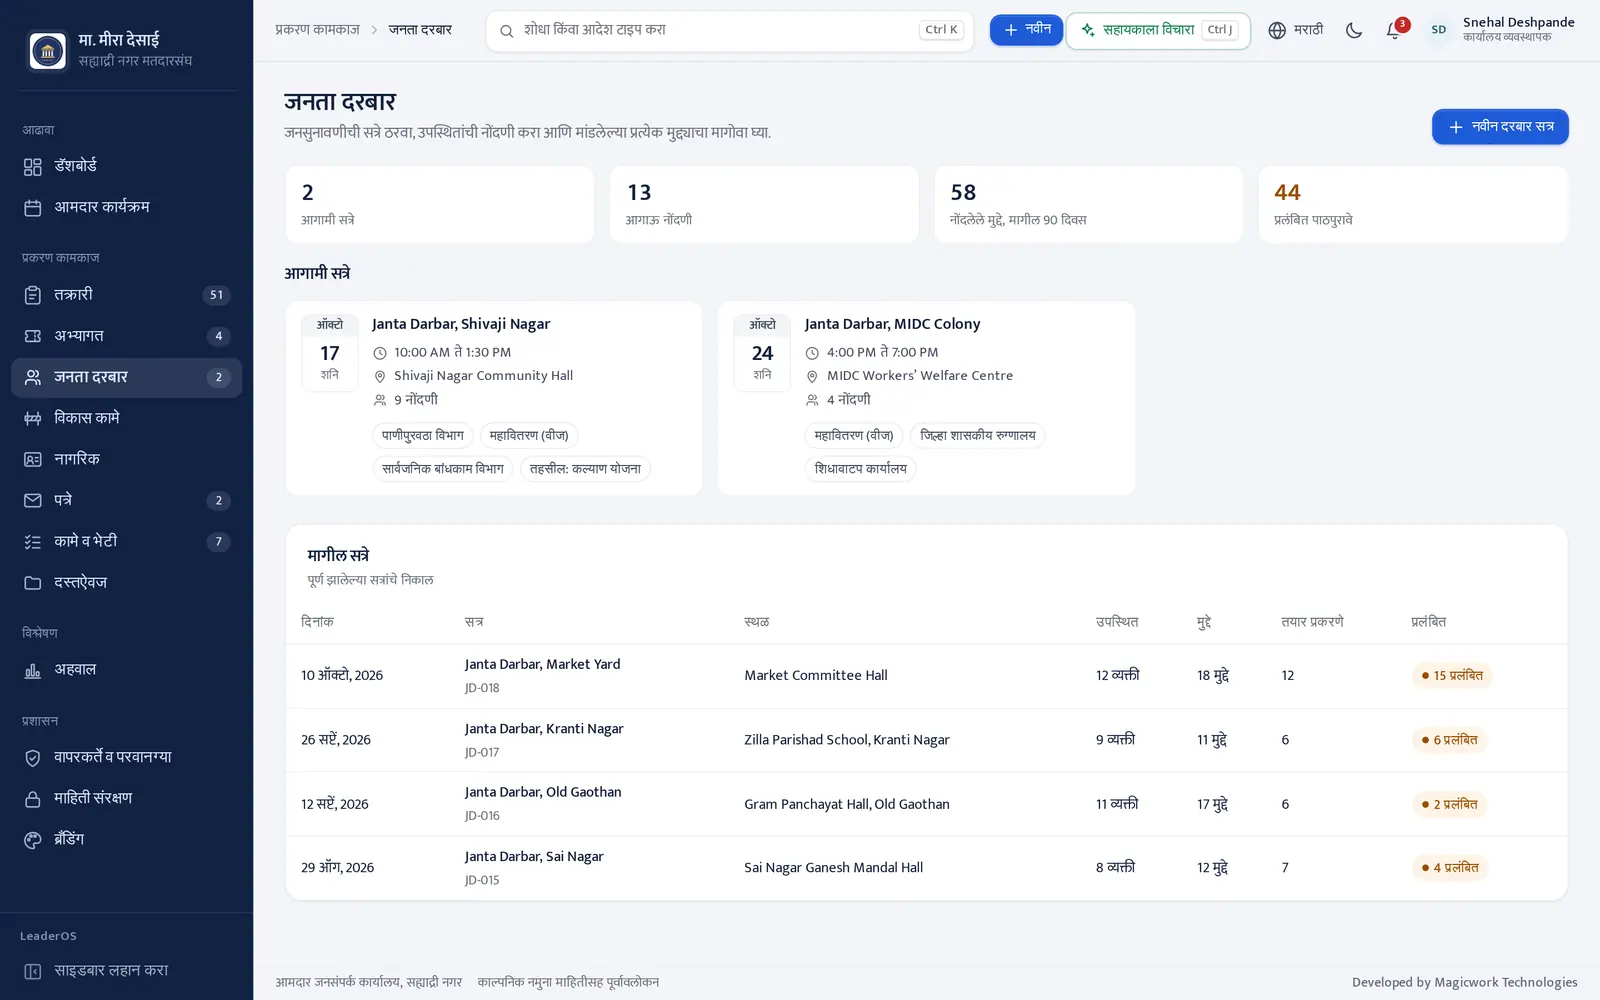Open डॅशबोर्ड in the sidebar
Image resolution: width=1600 pixels, height=1000 pixels.
(126, 166)
